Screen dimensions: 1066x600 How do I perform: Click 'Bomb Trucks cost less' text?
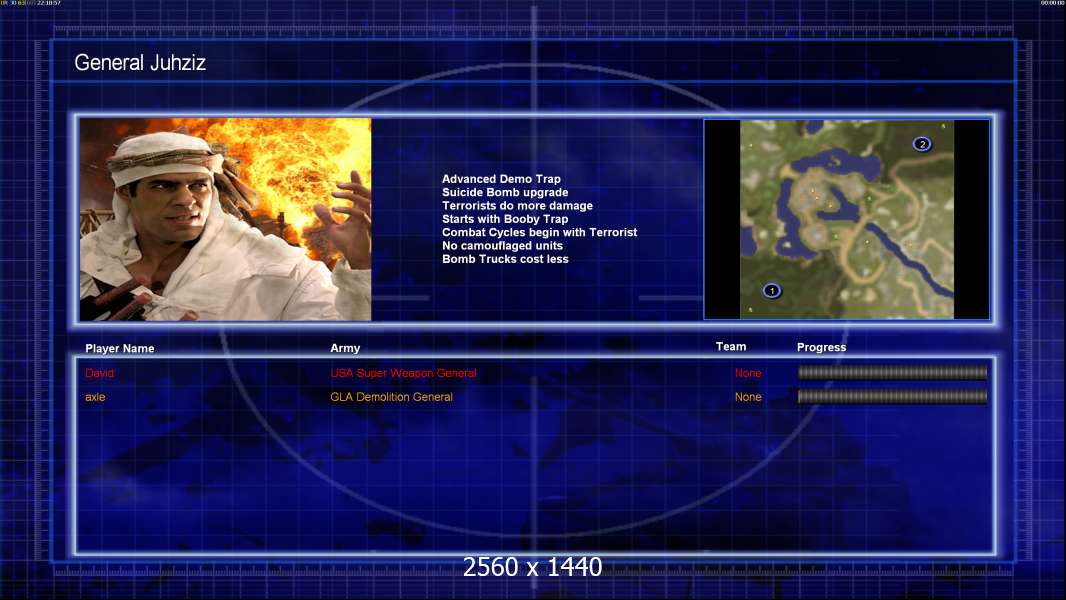(505, 259)
